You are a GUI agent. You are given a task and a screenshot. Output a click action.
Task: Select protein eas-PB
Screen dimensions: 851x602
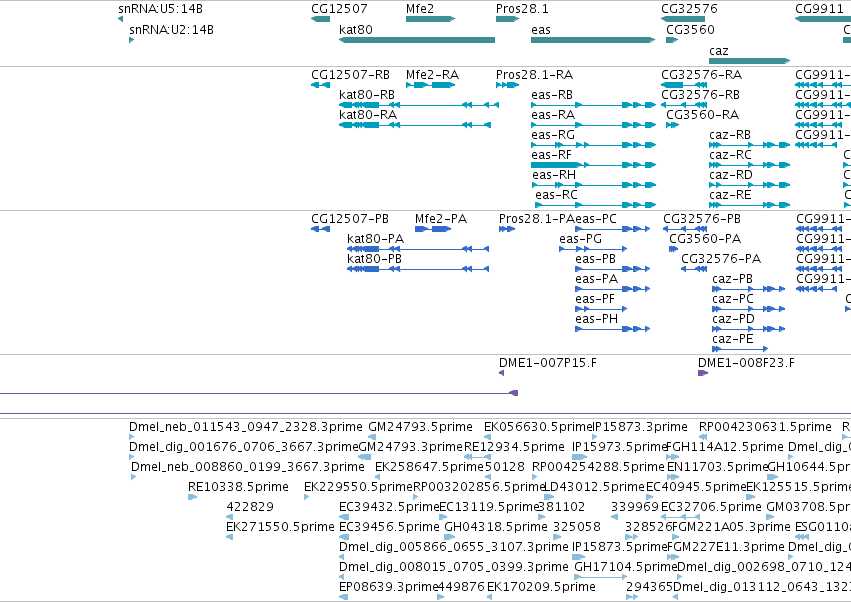coord(595,259)
